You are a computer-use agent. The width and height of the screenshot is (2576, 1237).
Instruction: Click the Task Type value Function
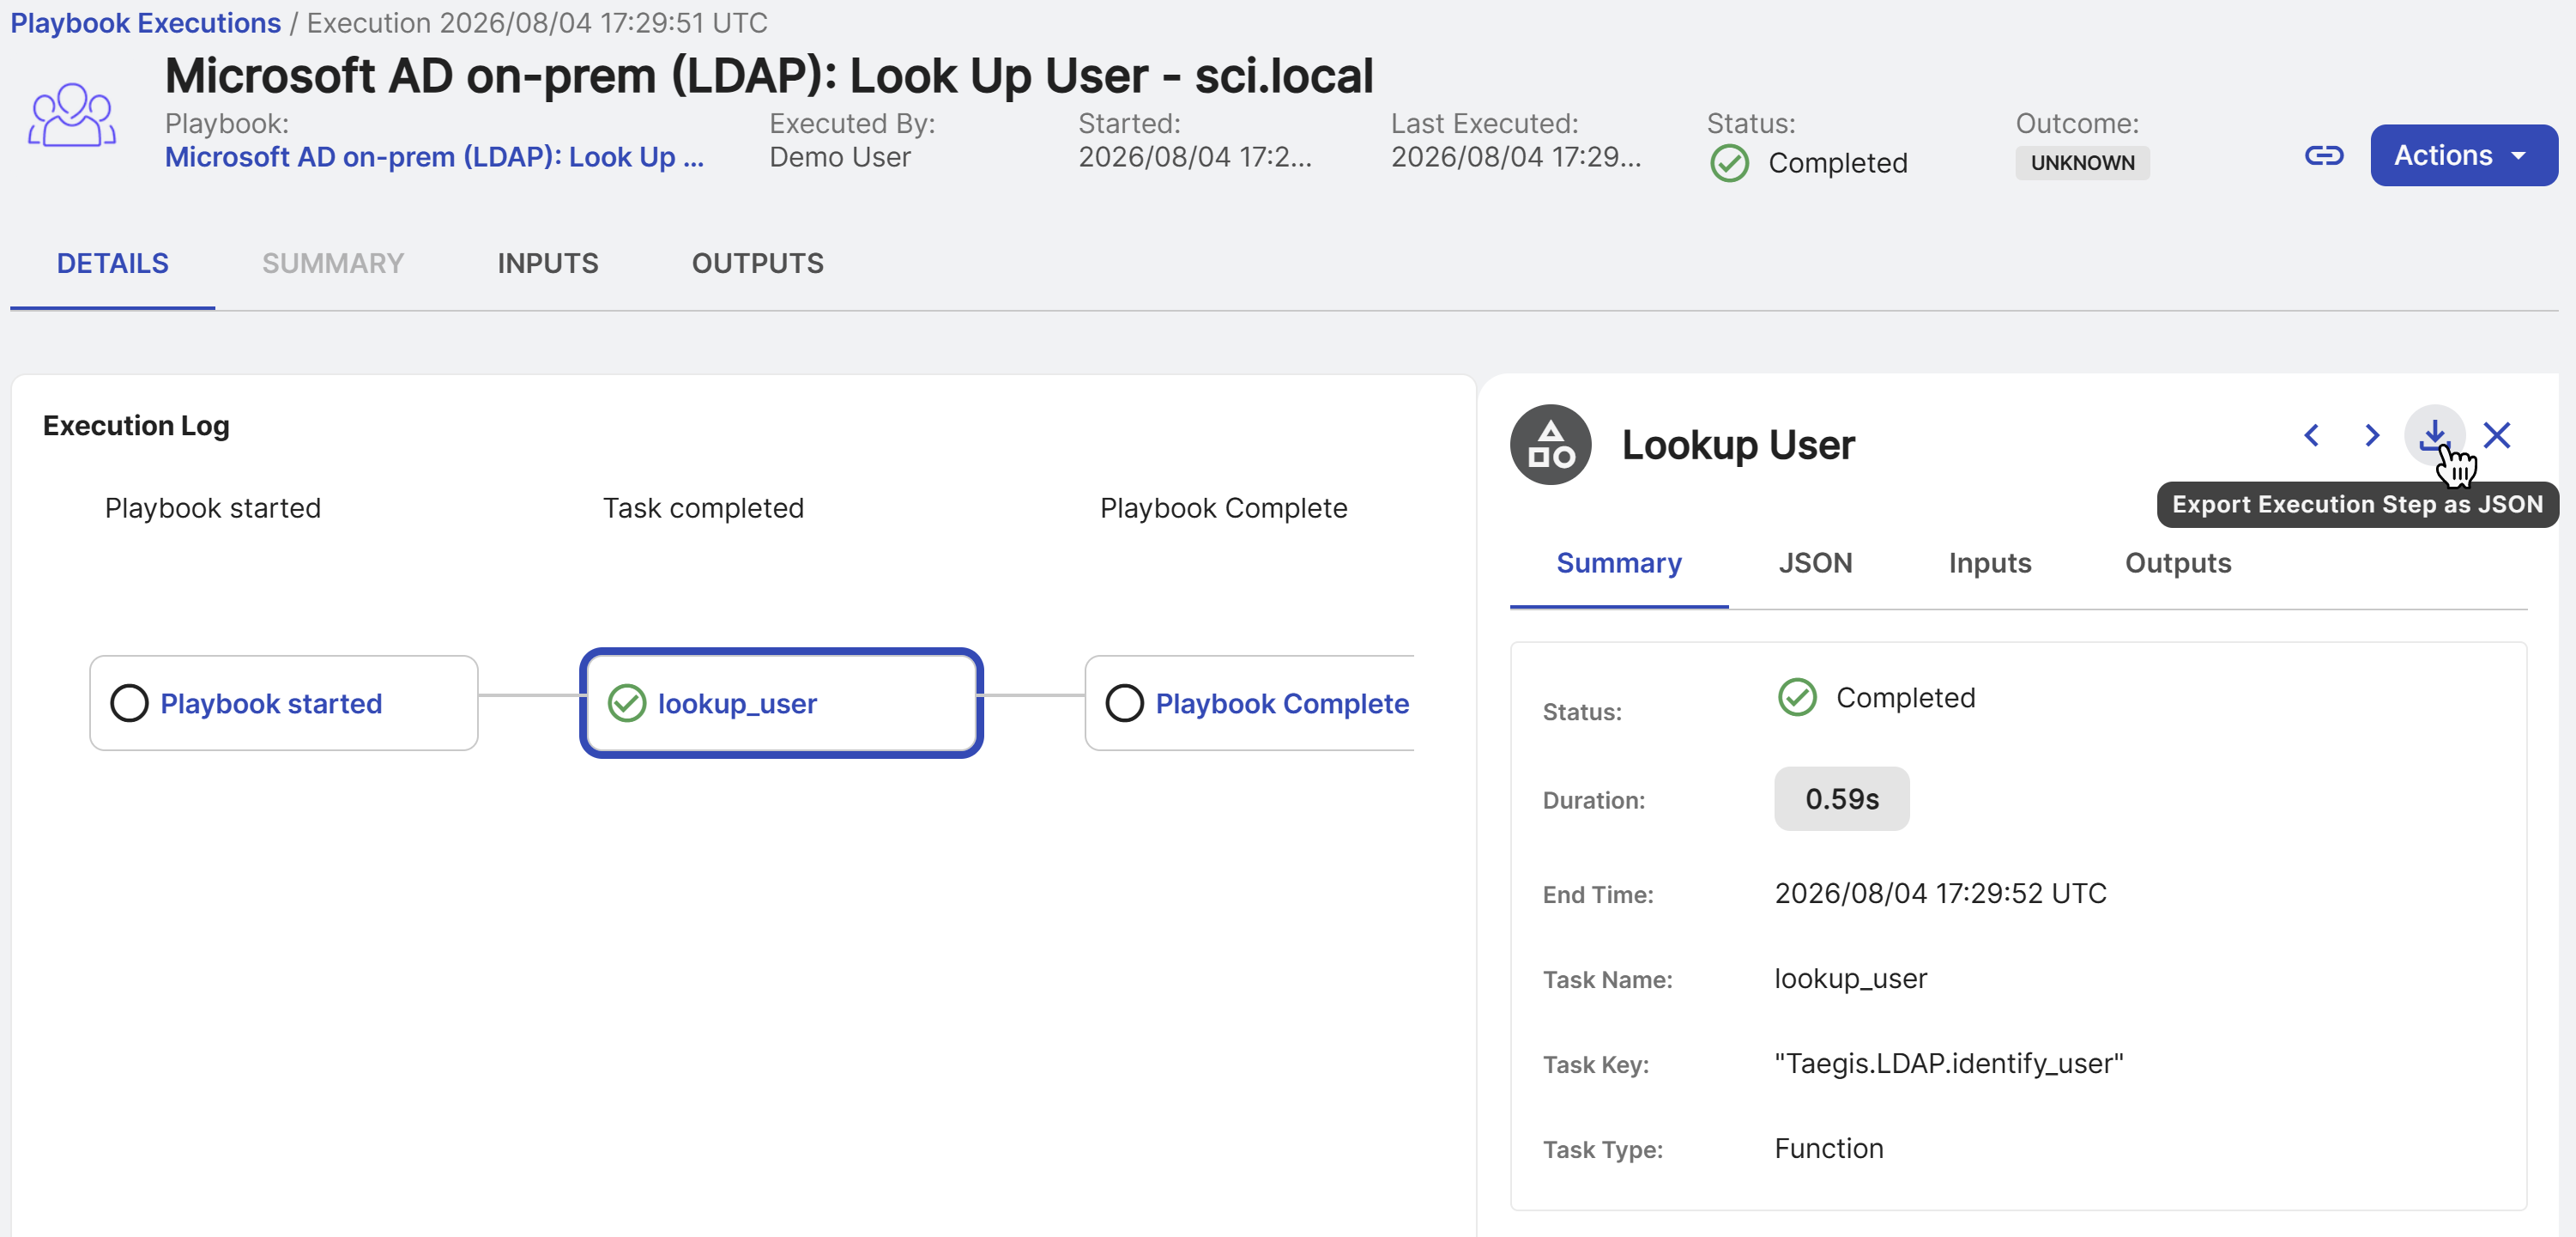pyautogui.click(x=1829, y=1148)
